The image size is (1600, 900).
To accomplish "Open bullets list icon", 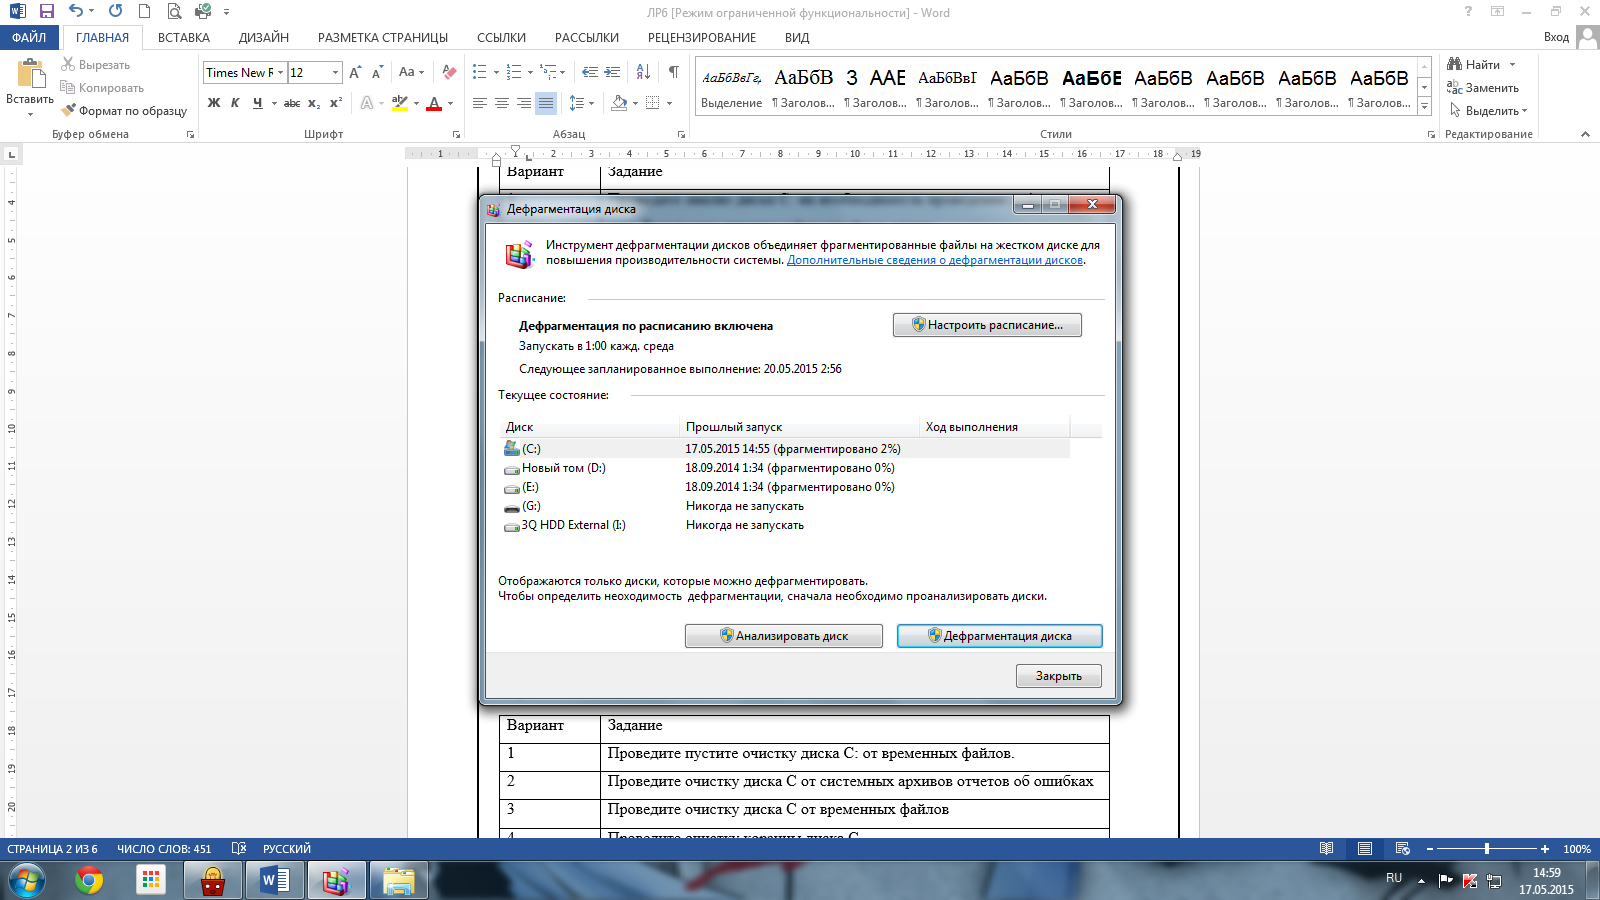I will click(480, 72).
